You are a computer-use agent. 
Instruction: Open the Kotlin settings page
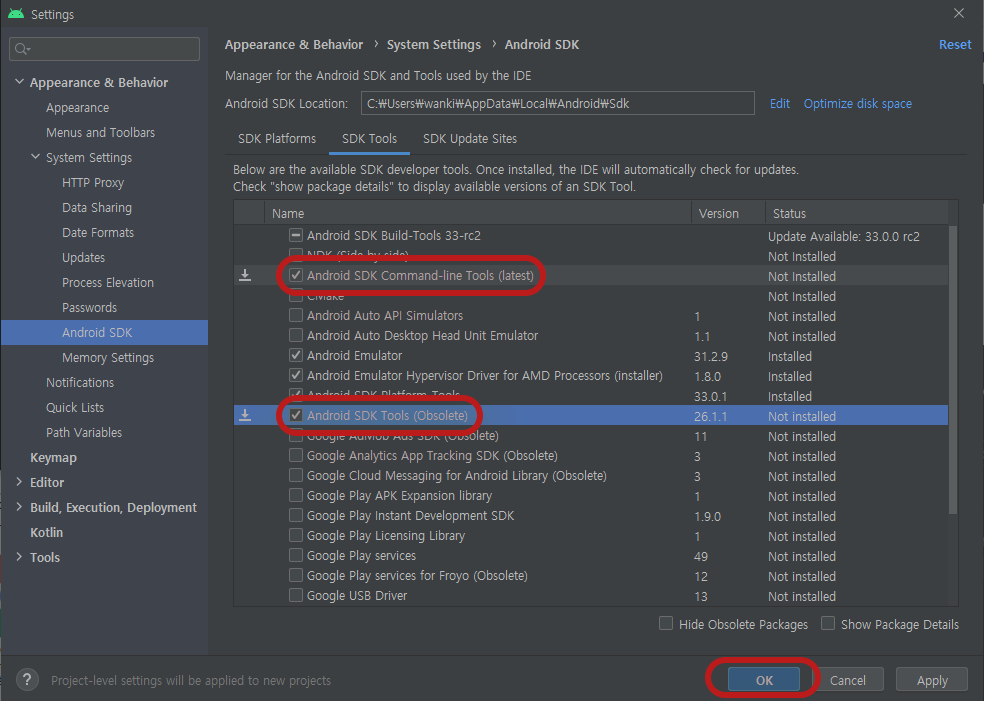click(46, 532)
